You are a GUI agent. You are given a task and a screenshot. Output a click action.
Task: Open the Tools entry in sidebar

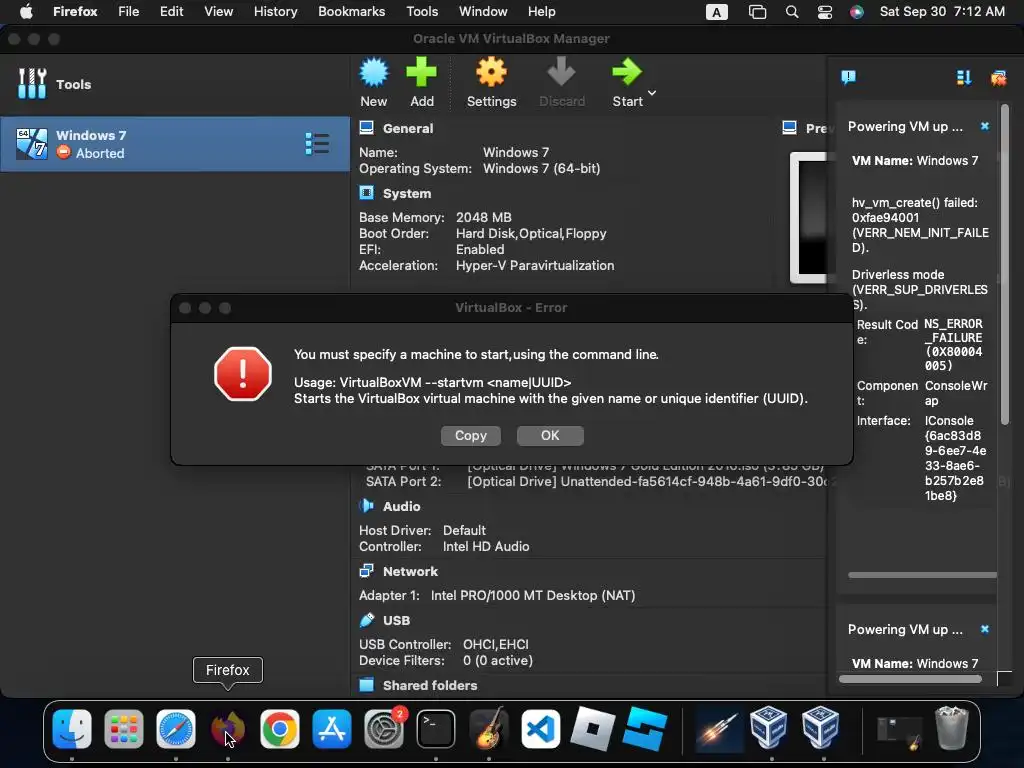pyautogui.click(x=175, y=84)
